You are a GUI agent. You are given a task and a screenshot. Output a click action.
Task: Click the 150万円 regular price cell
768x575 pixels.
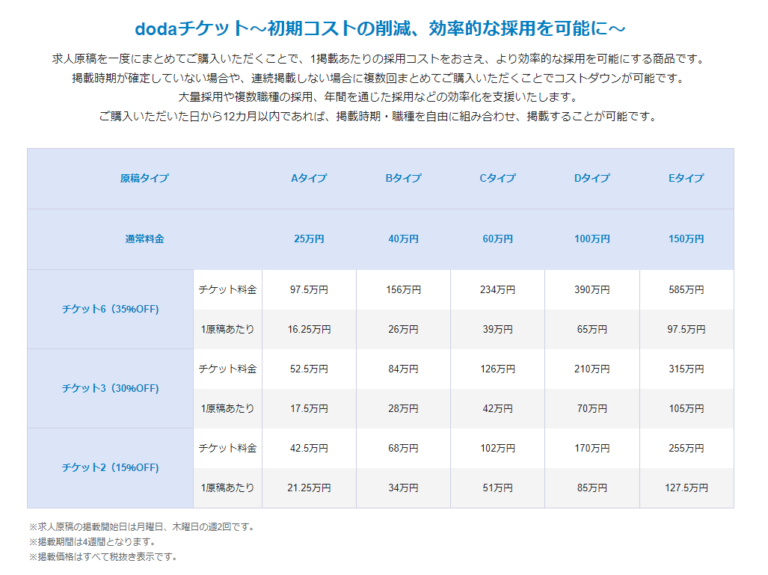[x=686, y=240]
